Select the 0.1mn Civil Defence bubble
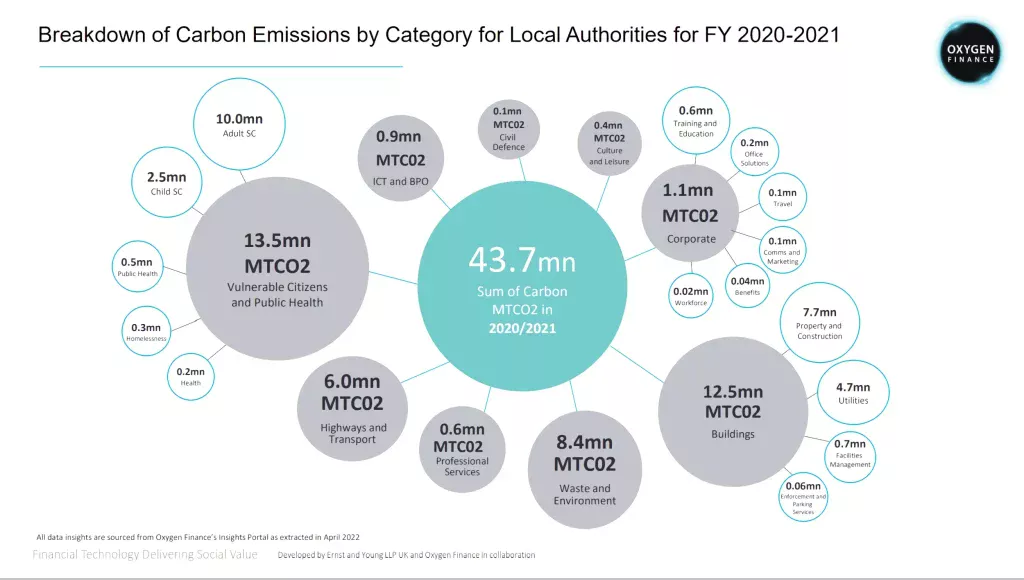Viewport: 1024px width, 580px height. [x=508, y=129]
